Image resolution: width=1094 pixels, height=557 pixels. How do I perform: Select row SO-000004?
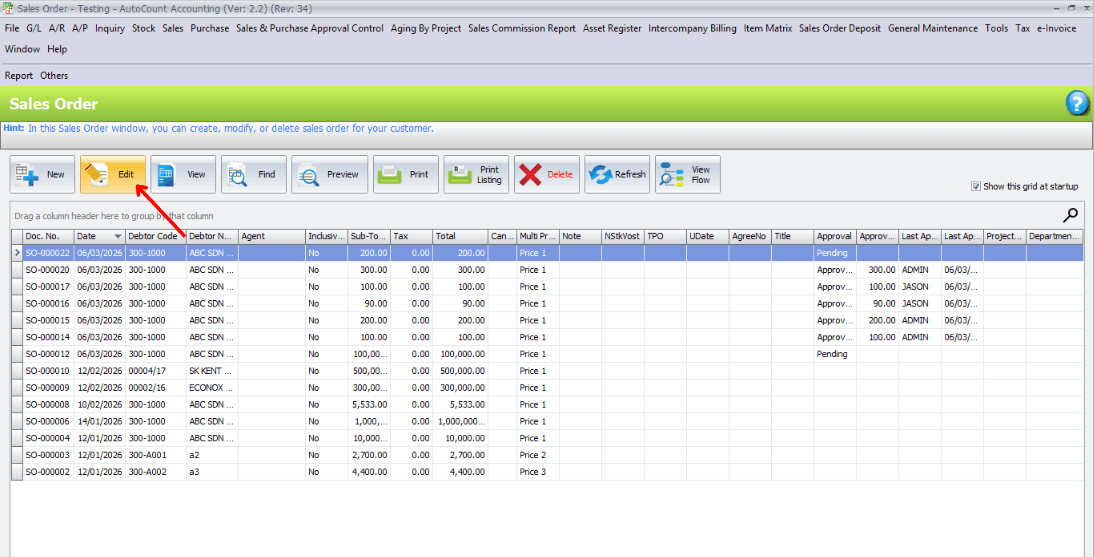[547, 438]
